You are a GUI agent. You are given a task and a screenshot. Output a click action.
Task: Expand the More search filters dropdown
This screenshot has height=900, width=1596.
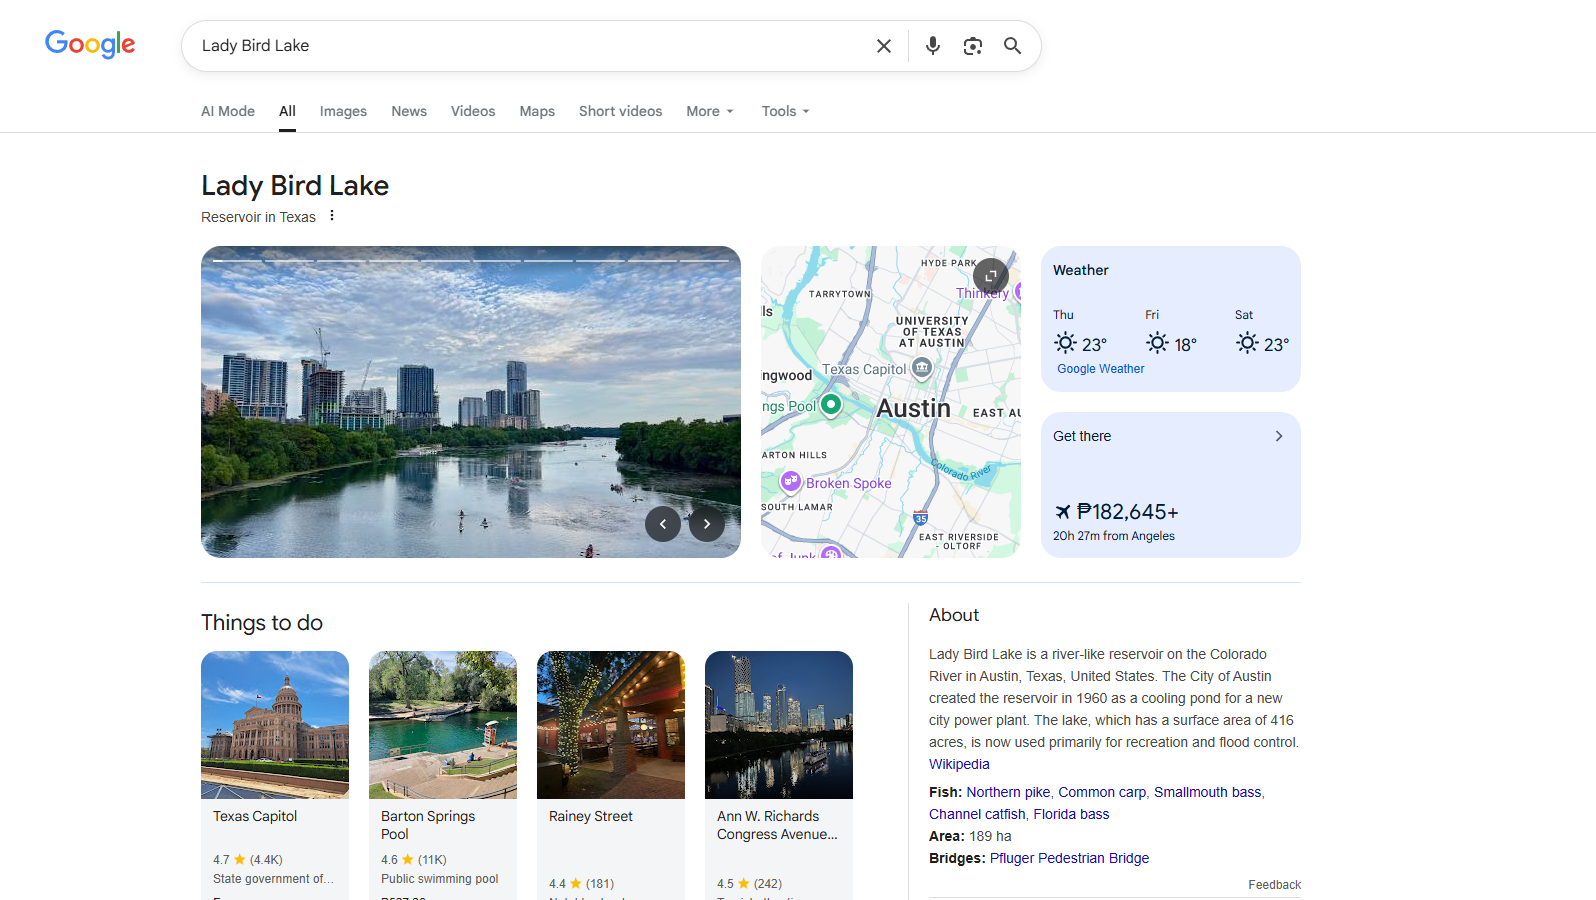709,111
